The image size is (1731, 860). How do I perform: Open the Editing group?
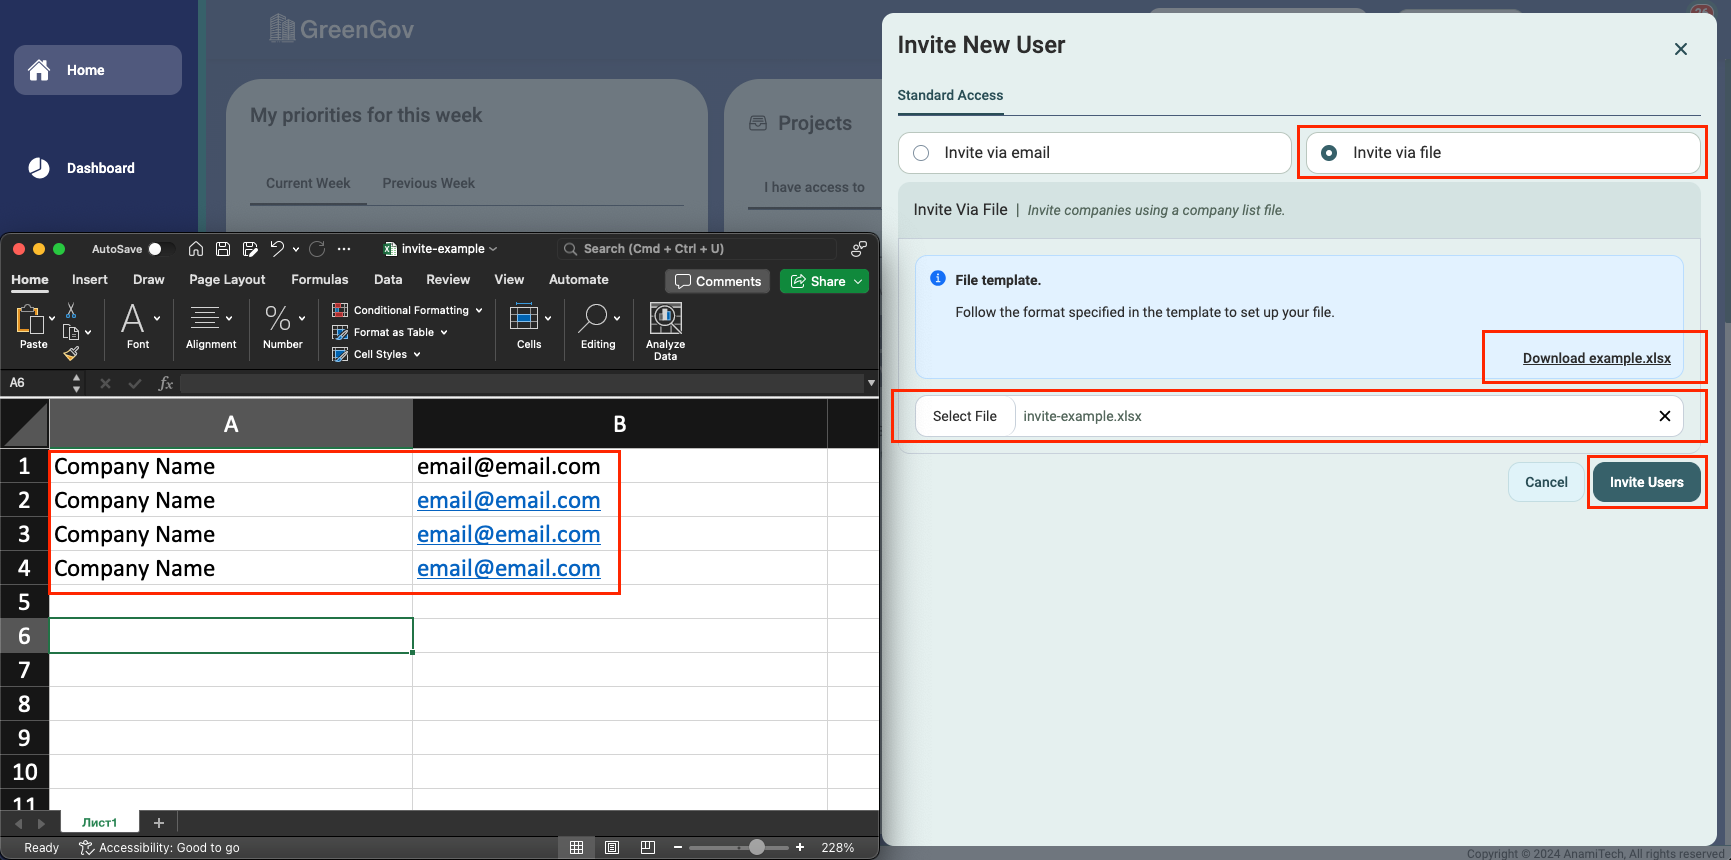[x=598, y=327]
